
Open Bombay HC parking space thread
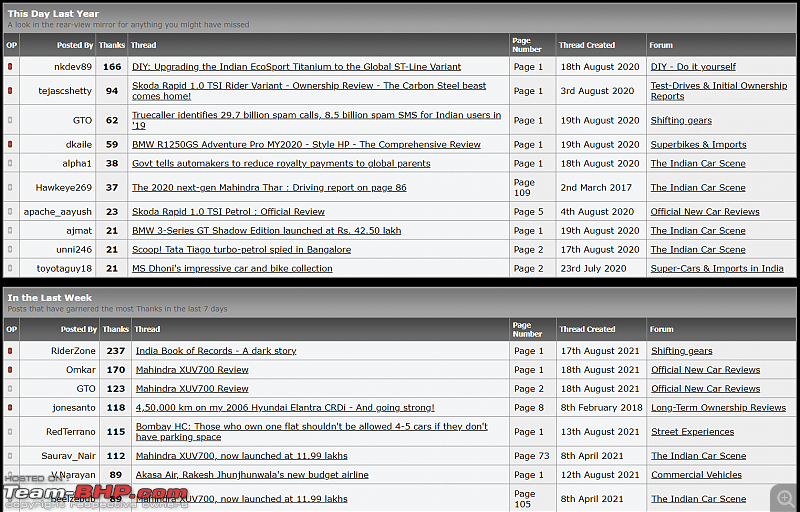312,431
